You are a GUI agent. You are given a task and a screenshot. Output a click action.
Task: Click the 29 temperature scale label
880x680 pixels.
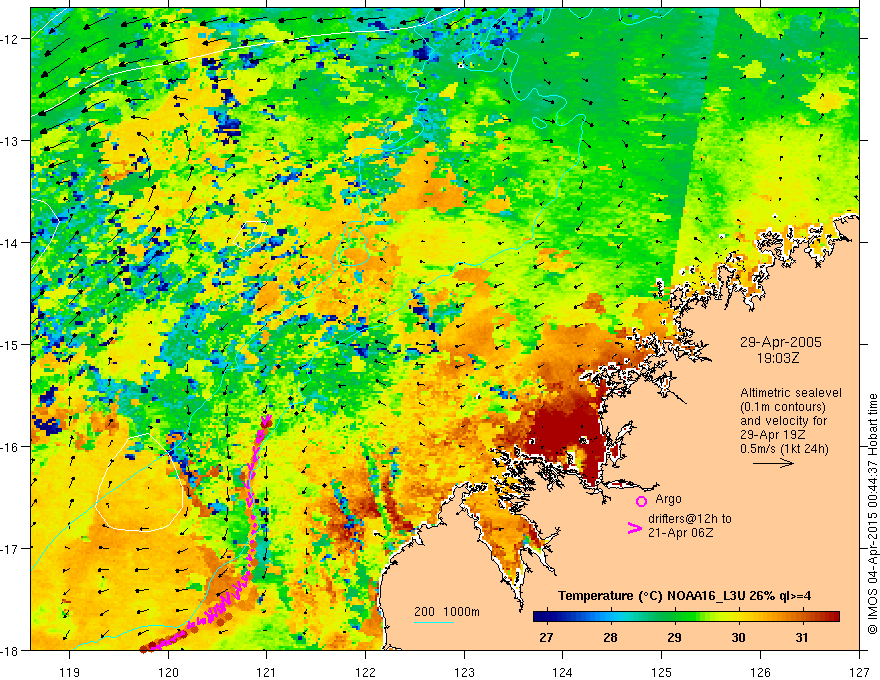pyautogui.click(x=674, y=637)
